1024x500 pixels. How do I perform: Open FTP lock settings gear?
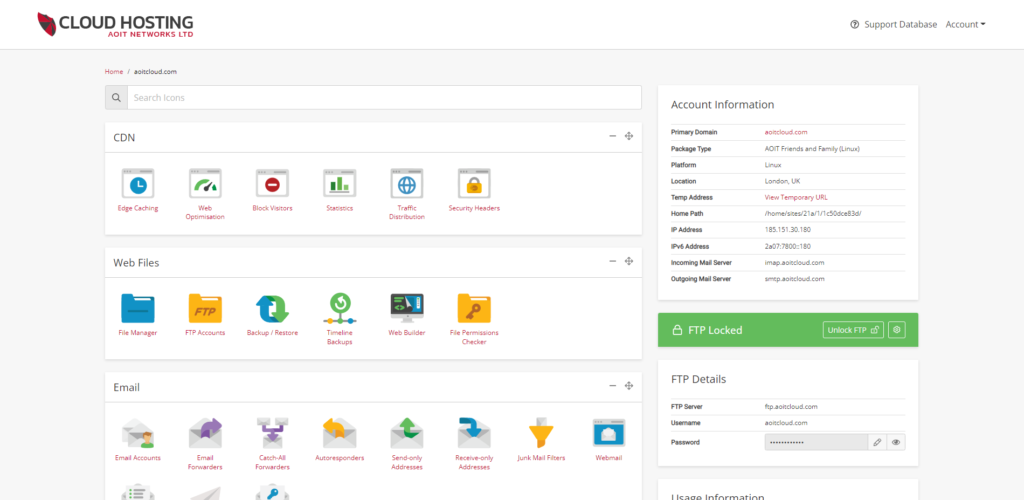point(897,330)
